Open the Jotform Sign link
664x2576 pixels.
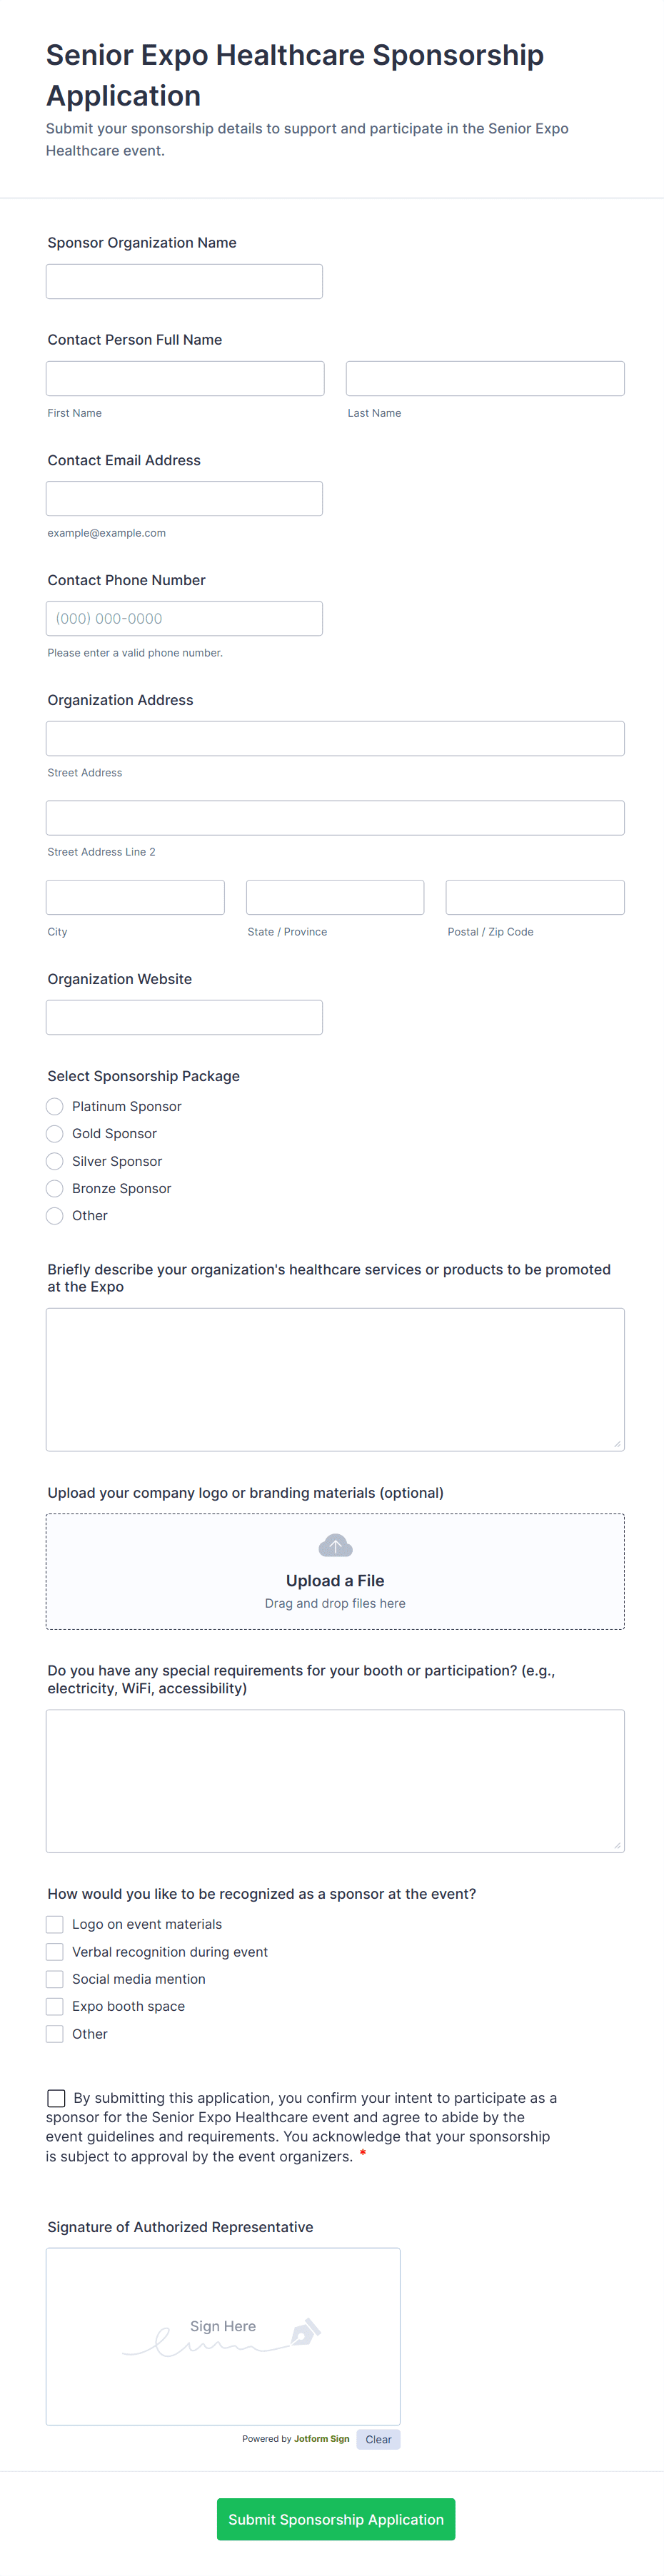[x=322, y=2438]
